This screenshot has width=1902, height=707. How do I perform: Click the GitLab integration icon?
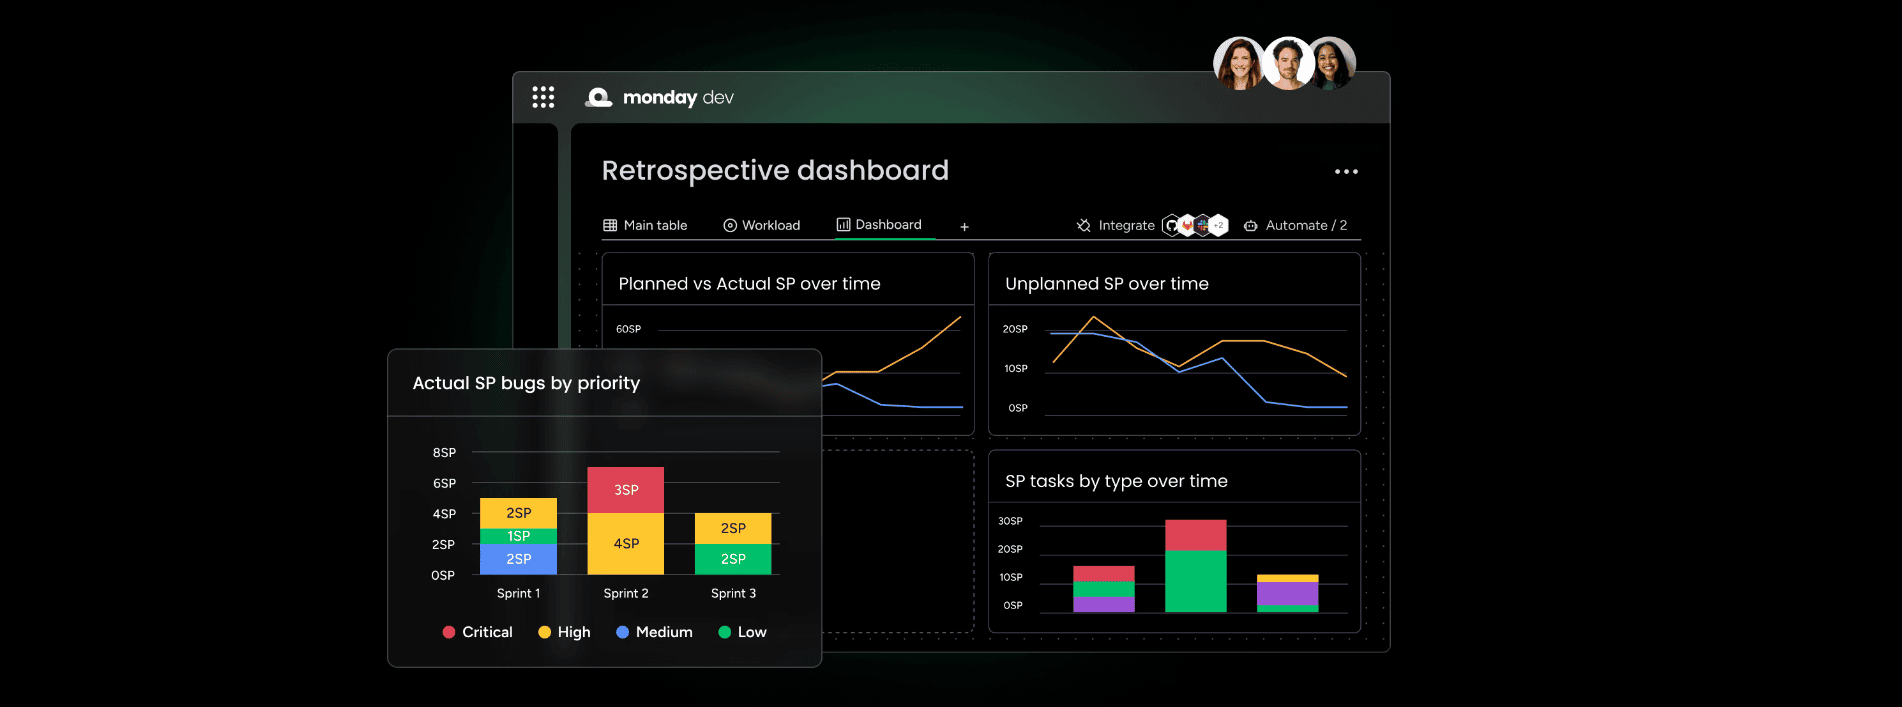pos(1187,226)
